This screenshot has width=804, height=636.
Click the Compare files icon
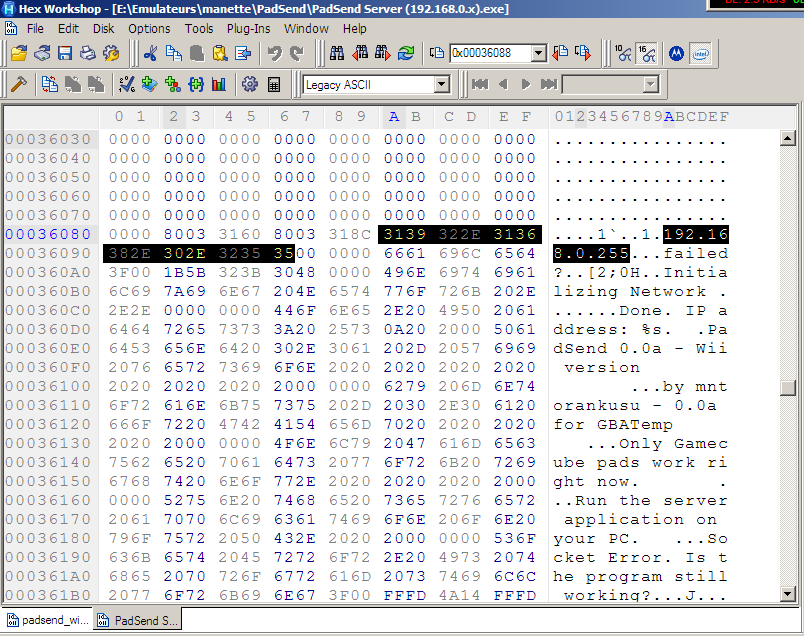50,85
